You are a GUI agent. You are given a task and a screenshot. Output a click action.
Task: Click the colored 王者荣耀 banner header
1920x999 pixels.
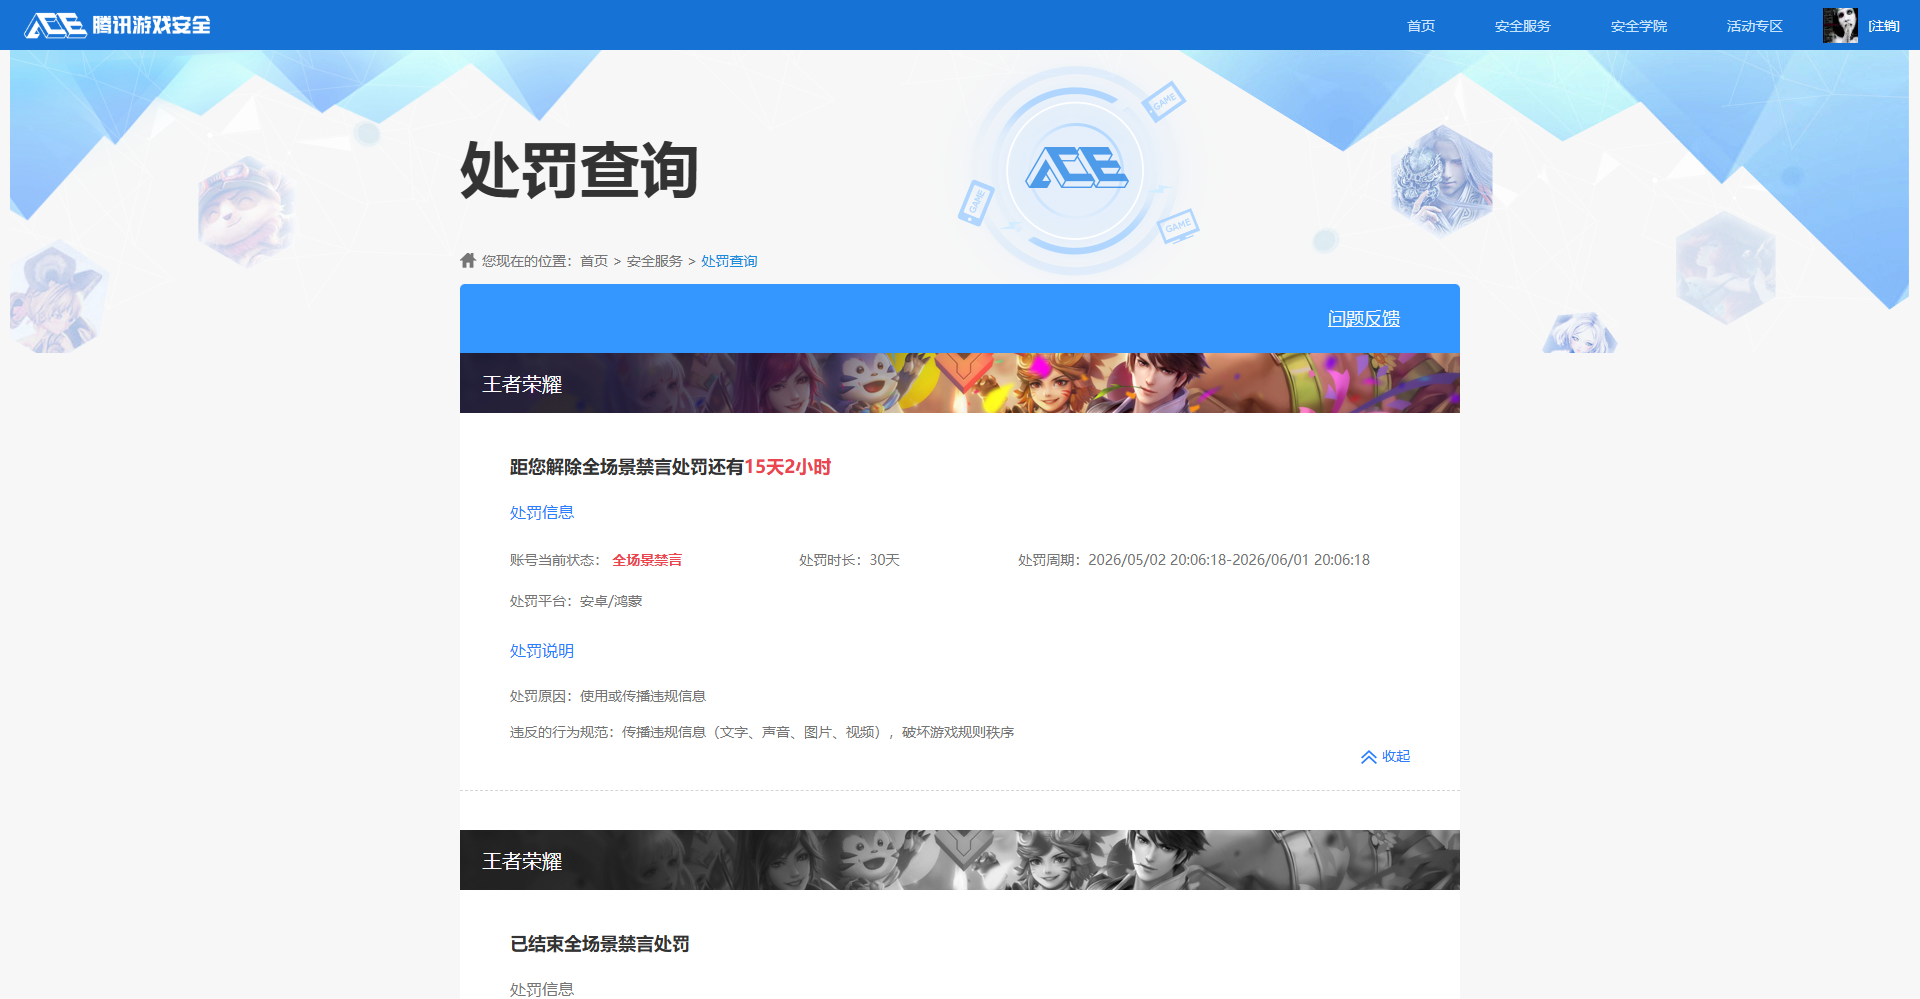(960, 383)
